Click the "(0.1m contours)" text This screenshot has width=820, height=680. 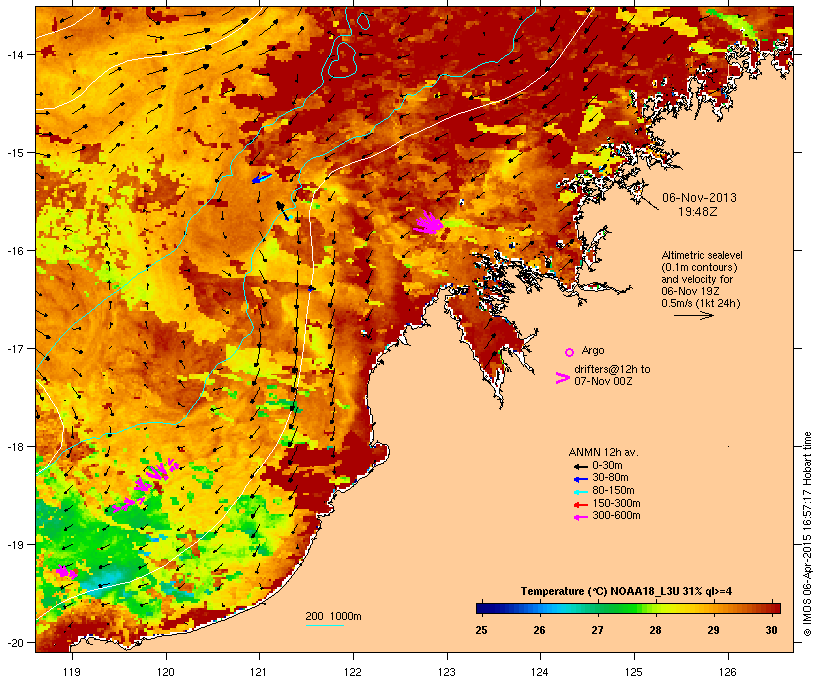pyautogui.click(x=699, y=267)
